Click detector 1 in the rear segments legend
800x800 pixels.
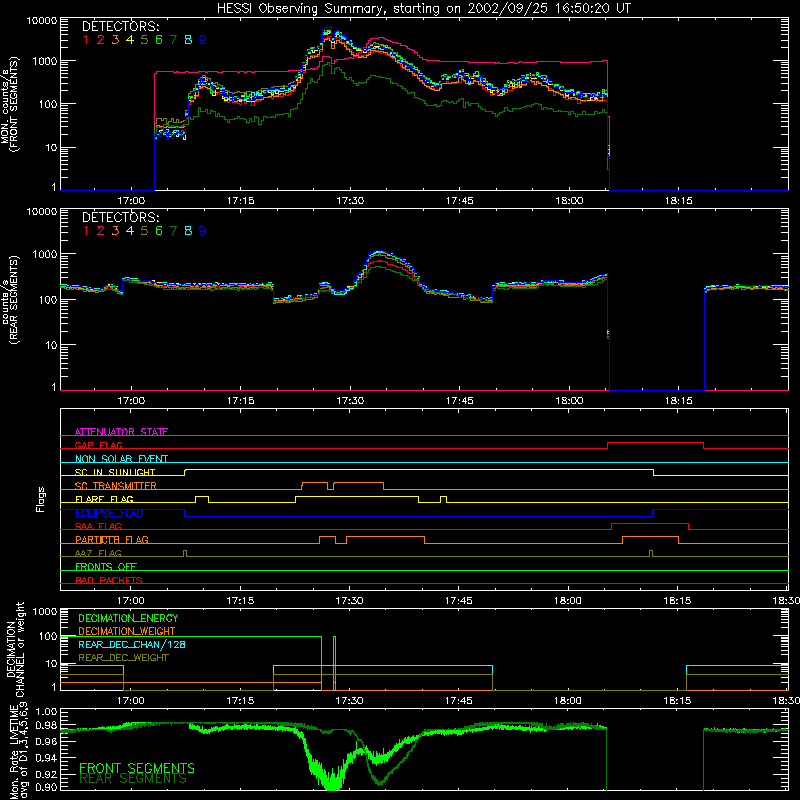86,231
